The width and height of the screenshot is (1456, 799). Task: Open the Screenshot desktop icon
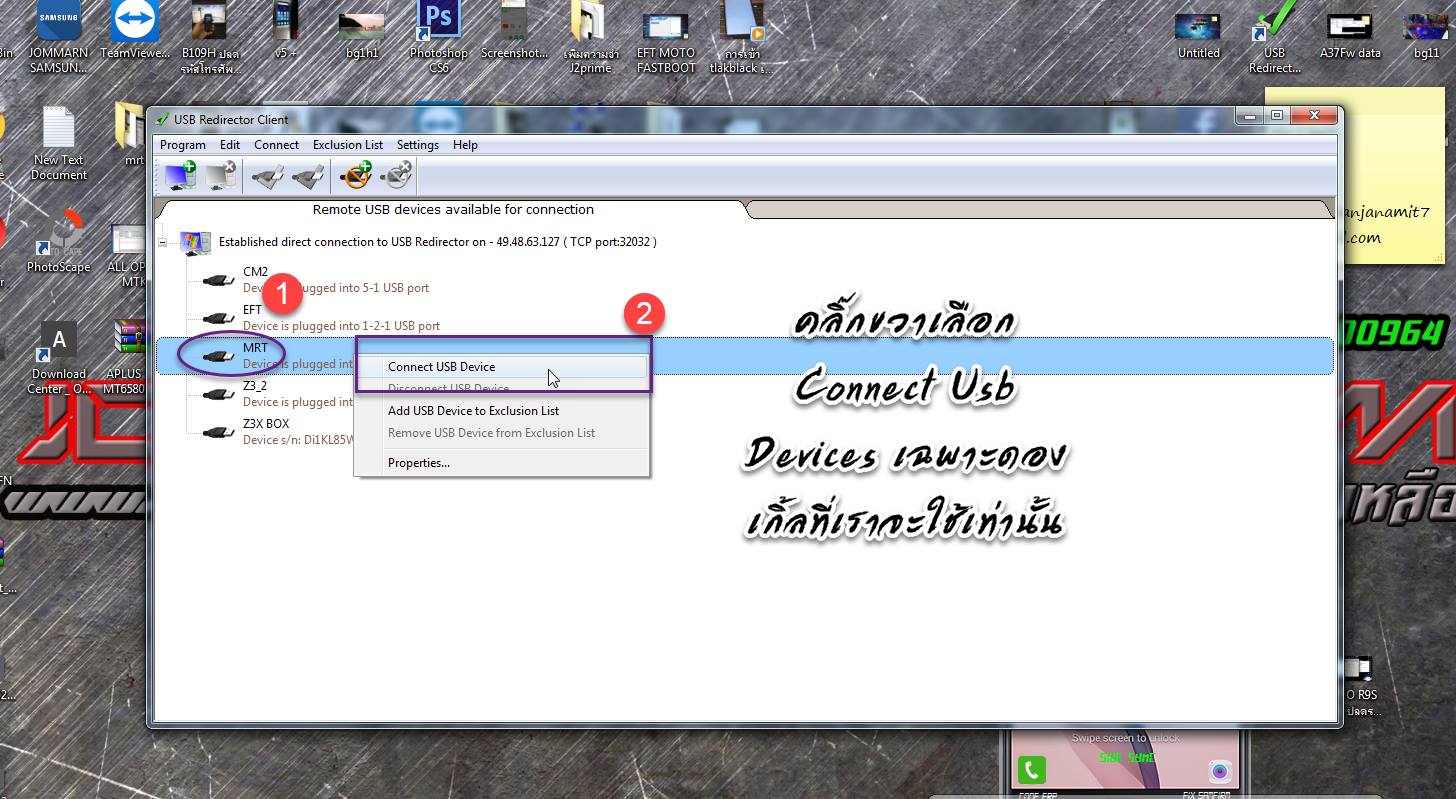coord(514,31)
